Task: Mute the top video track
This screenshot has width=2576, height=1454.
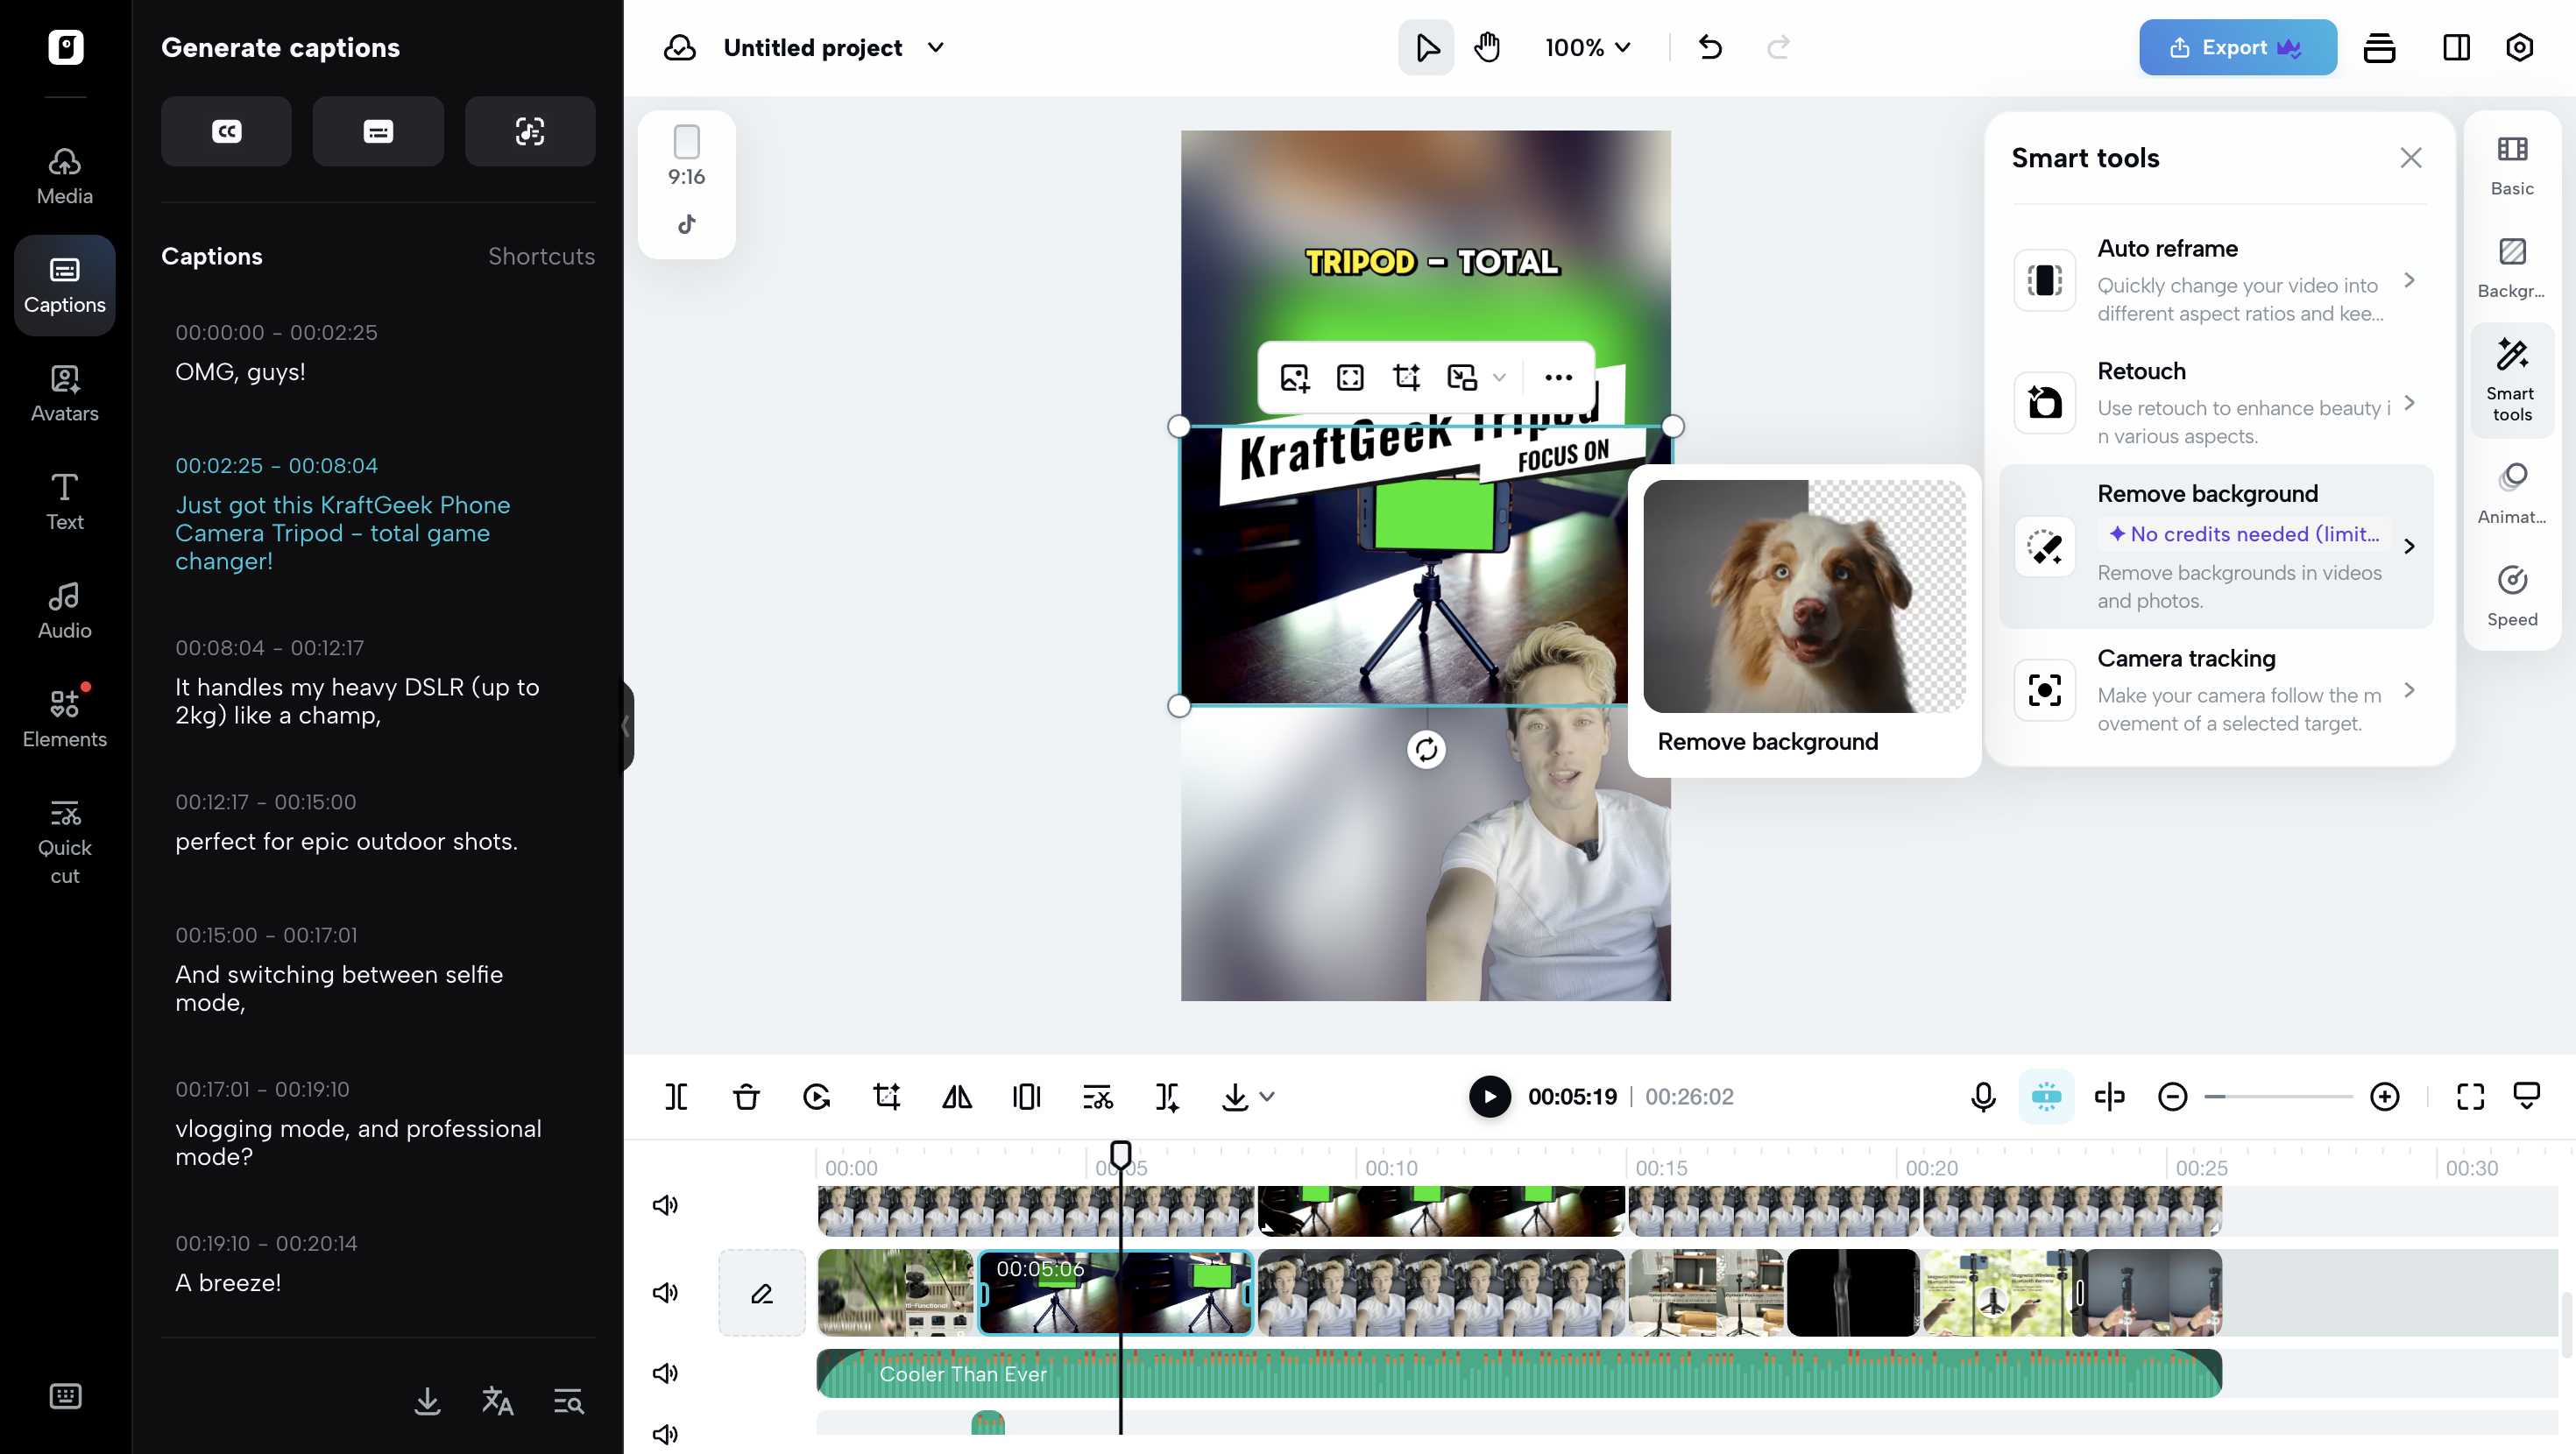Action: [665, 1205]
